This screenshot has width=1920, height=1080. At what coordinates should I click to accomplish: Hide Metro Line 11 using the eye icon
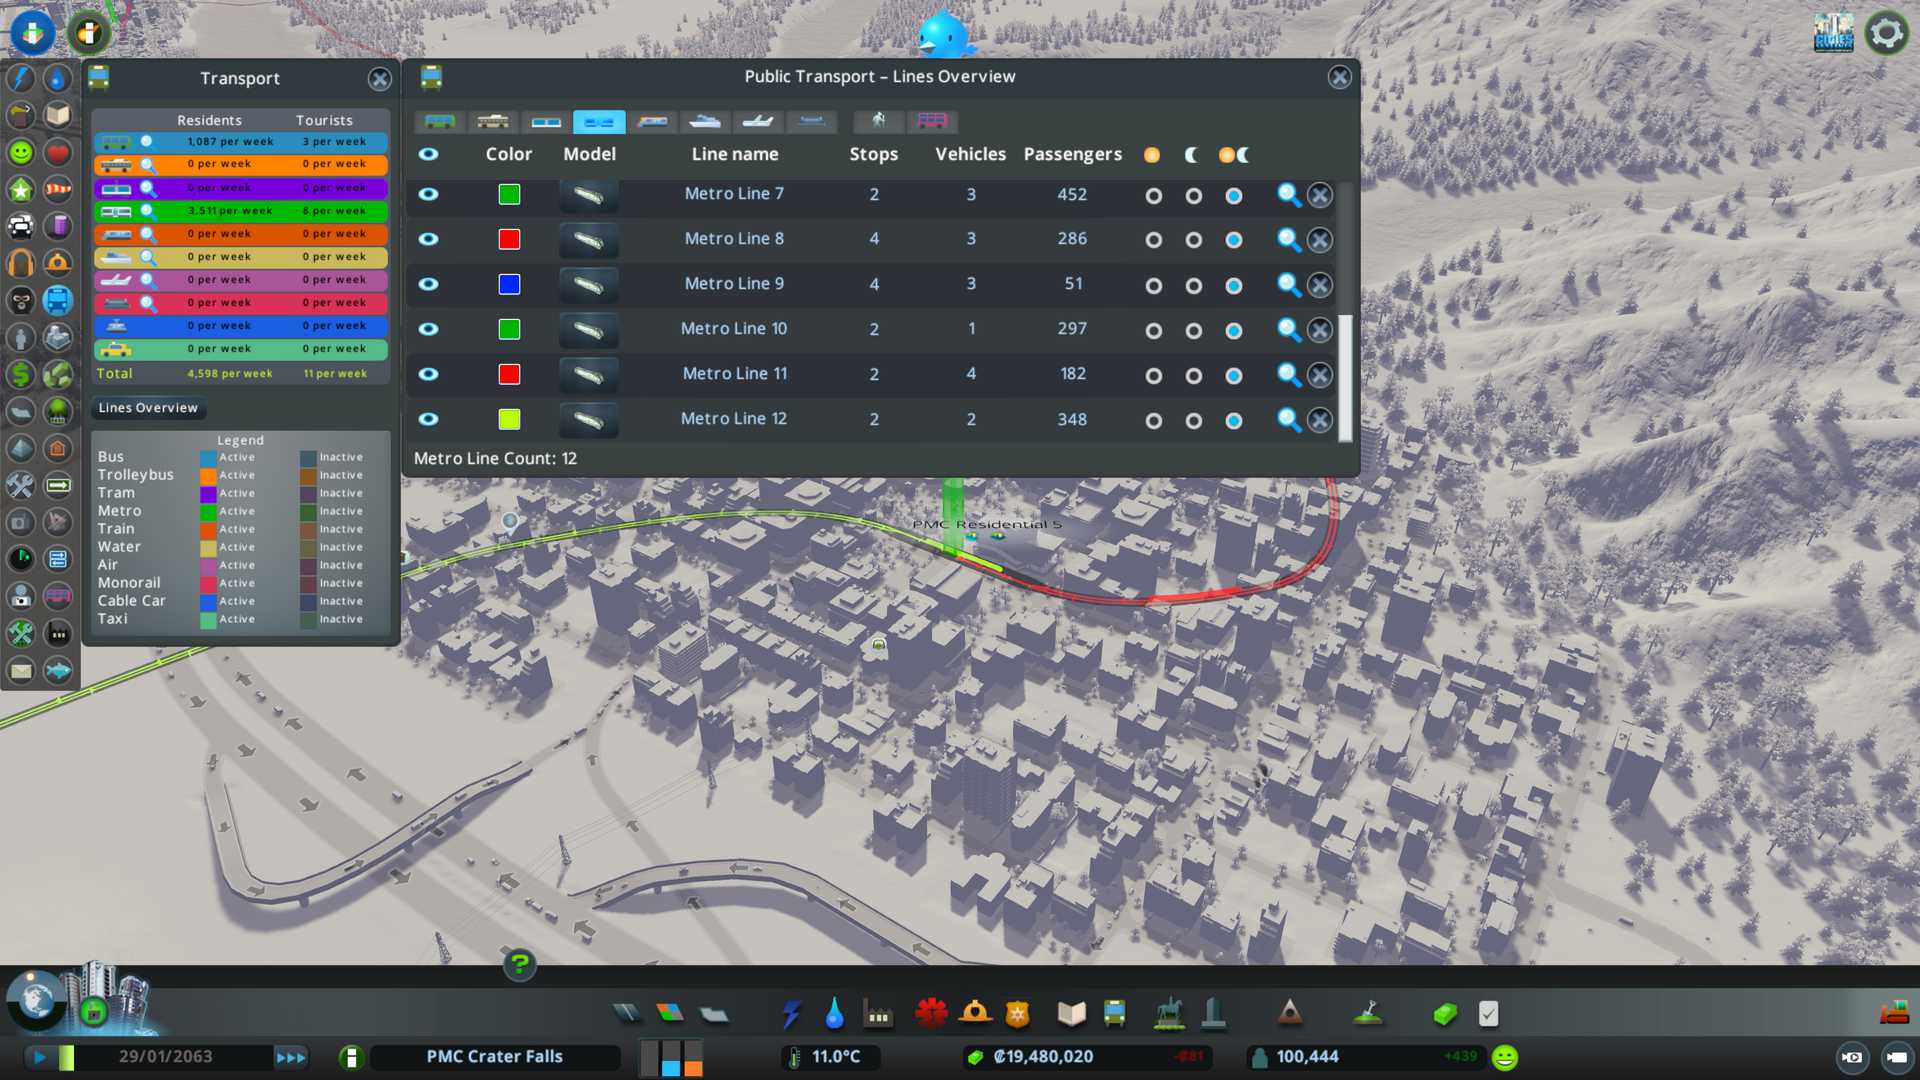point(428,374)
